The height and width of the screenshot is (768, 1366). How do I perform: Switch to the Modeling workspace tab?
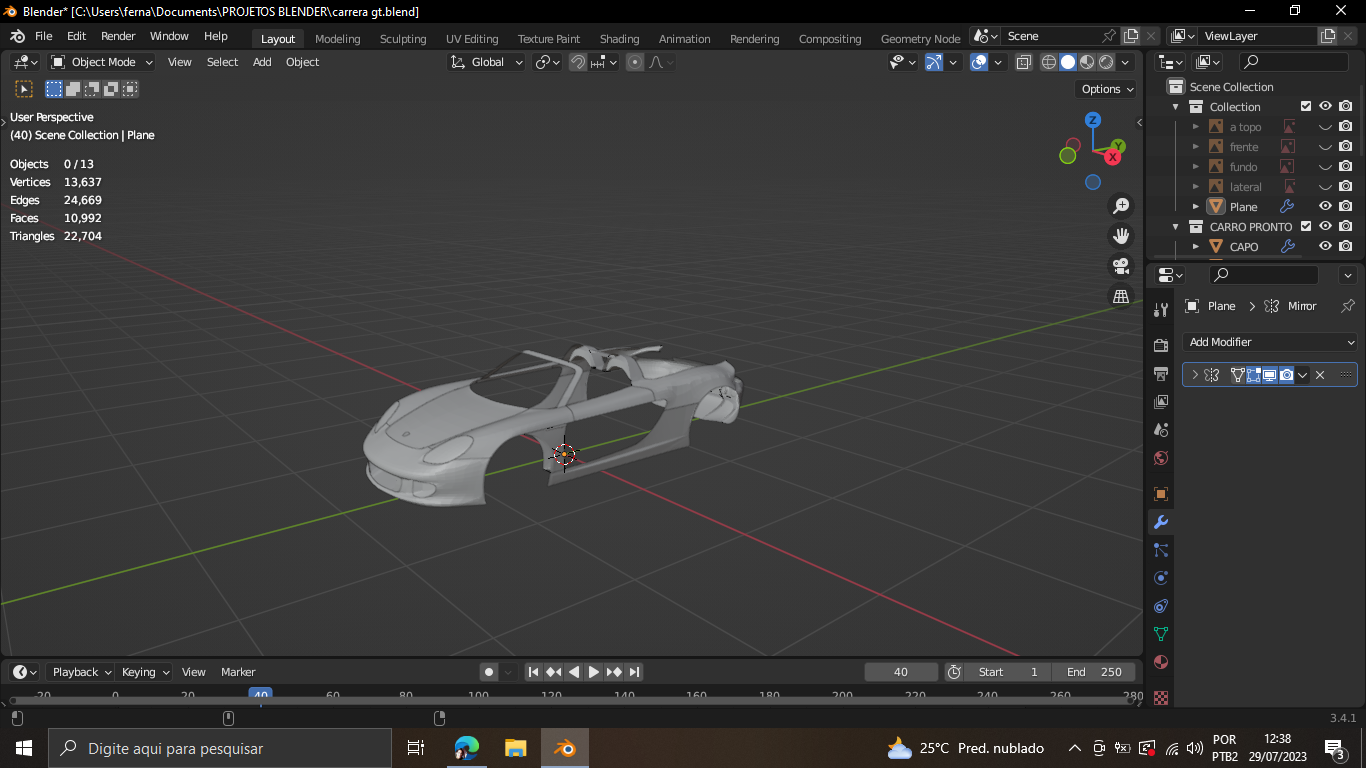(338, 39)
